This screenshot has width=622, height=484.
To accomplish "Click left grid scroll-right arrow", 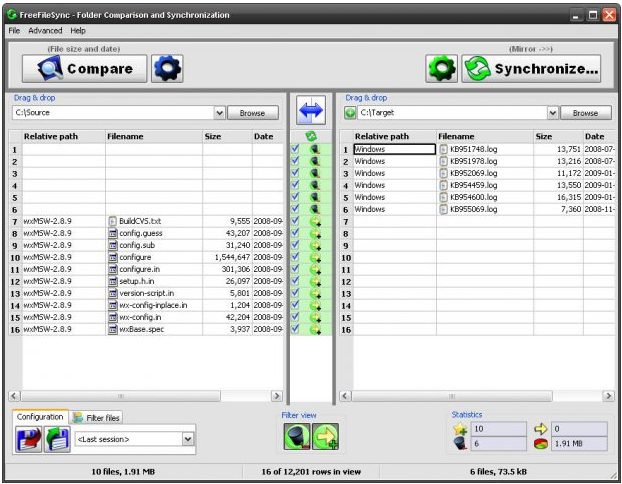I will tap(276, 396).
